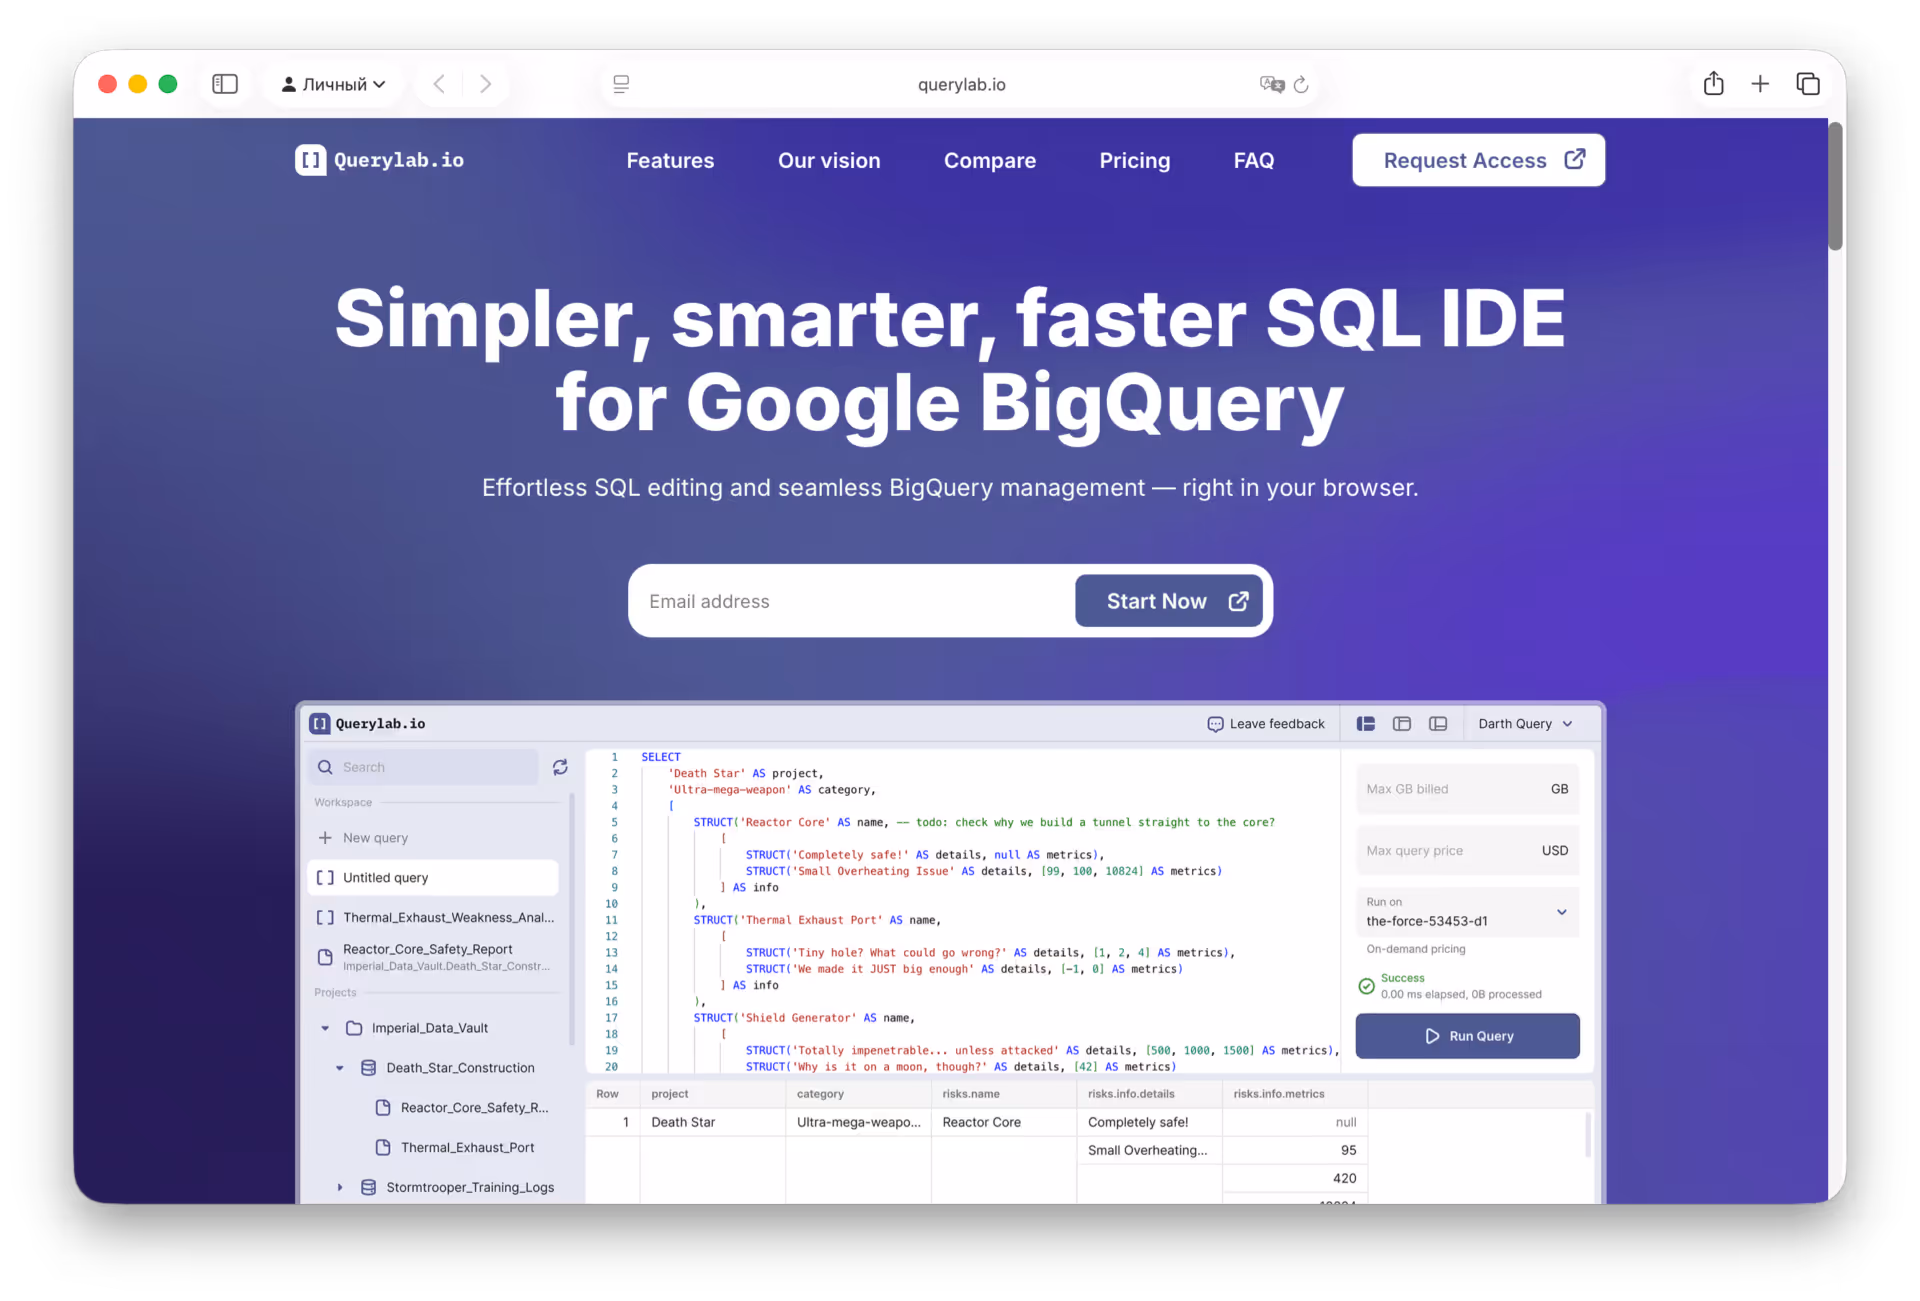Image resolution: width=1920 pixels, height=1301 pixels.
Task: Select the left sidebar layout icon
Action: pos(1365,724)
